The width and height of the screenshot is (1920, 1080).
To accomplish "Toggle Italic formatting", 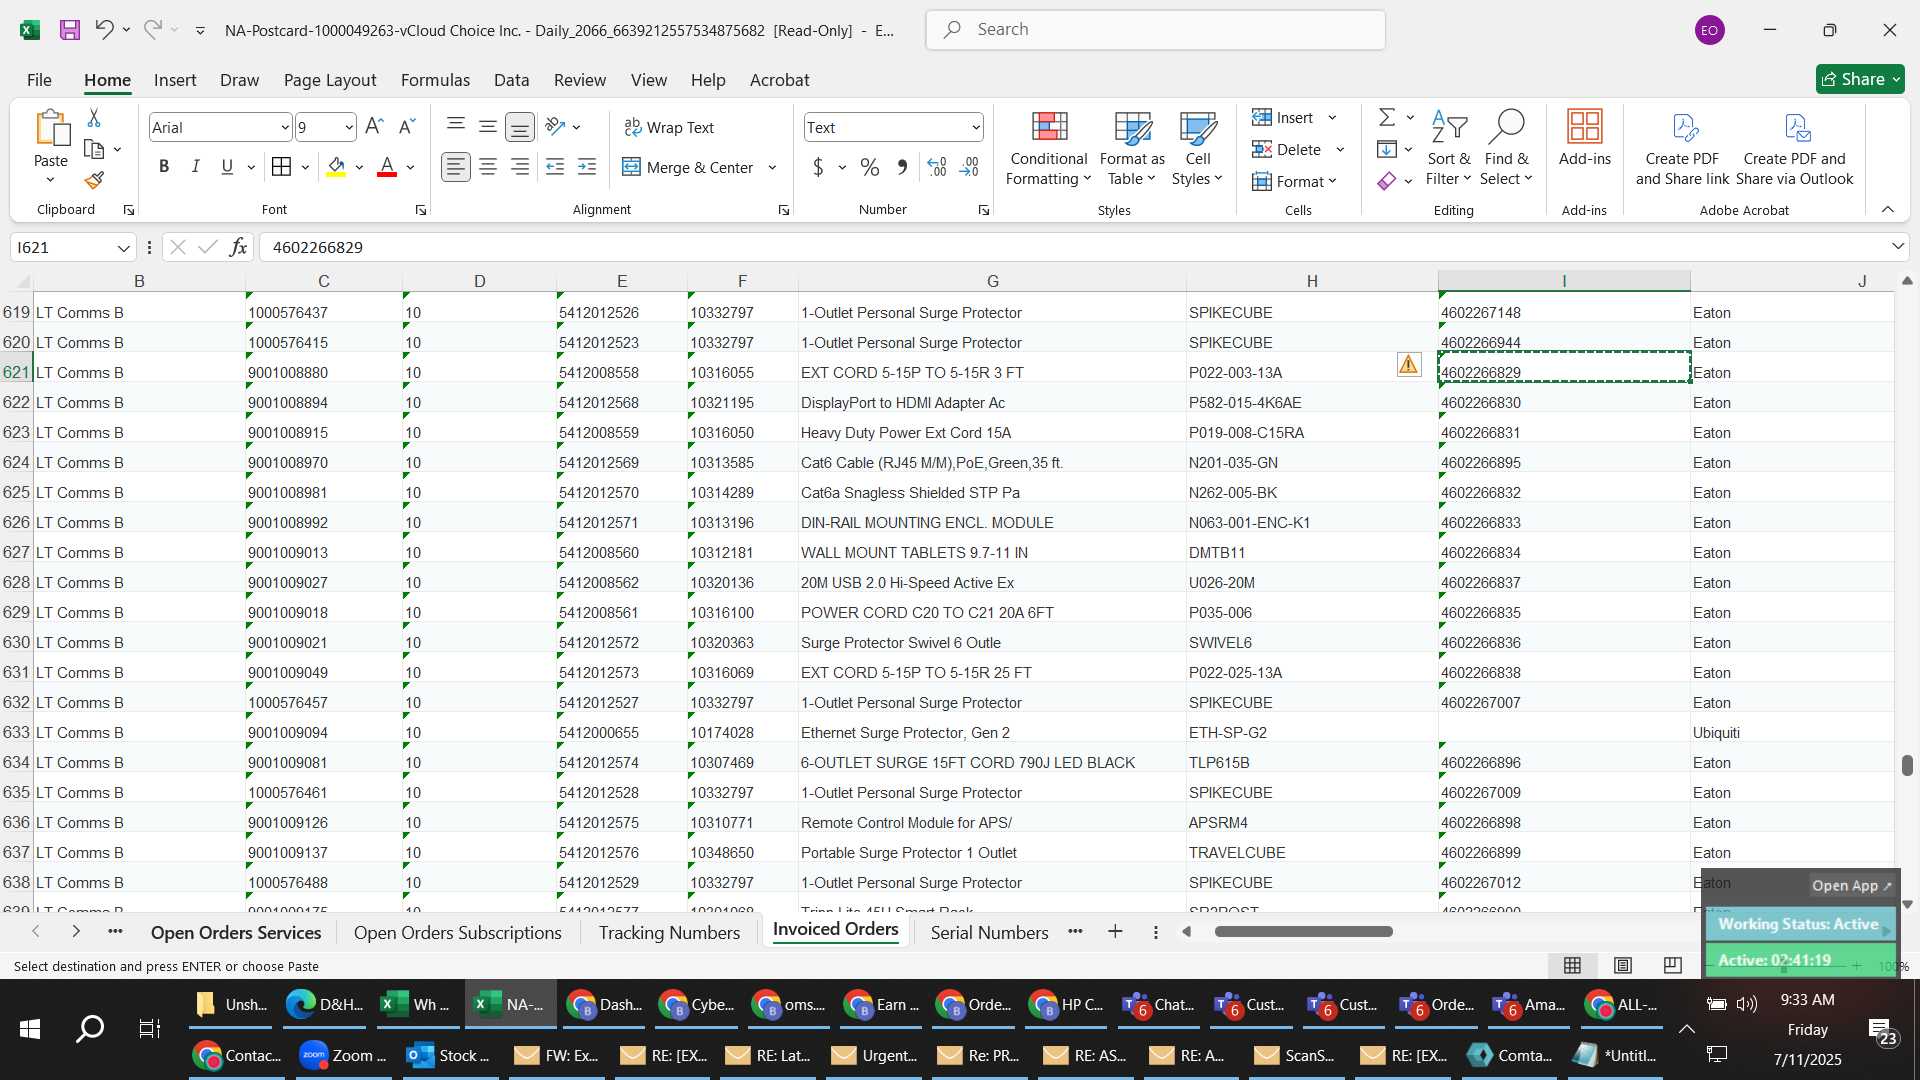I will 196,167.
